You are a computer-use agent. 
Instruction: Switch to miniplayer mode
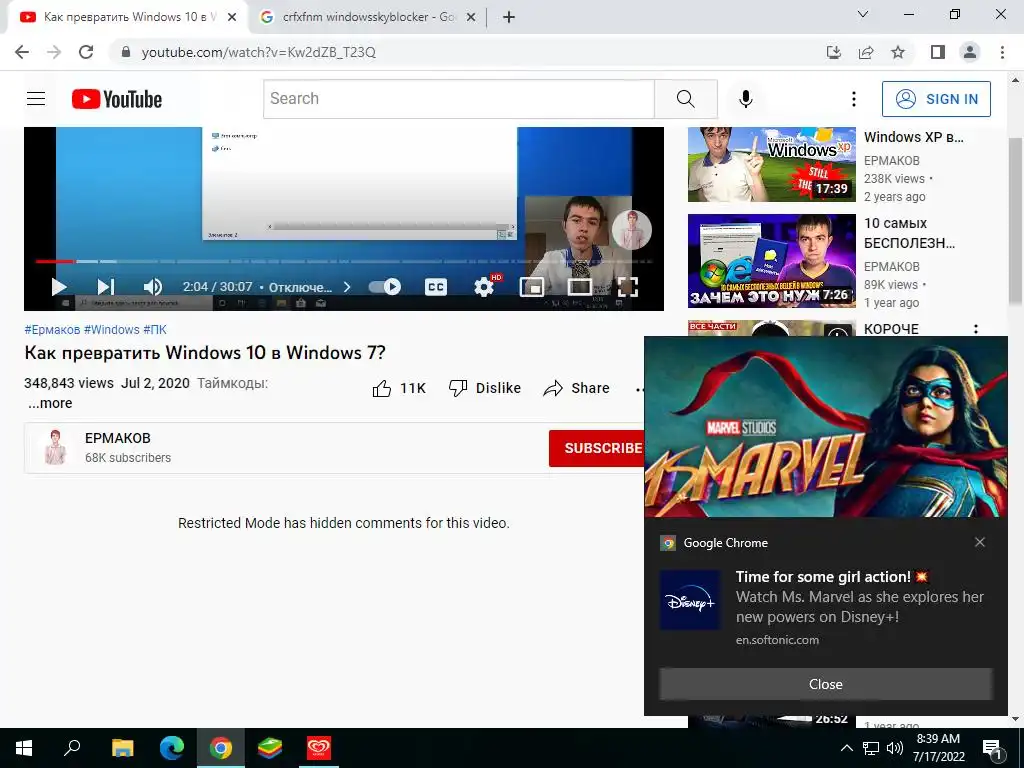532,287
